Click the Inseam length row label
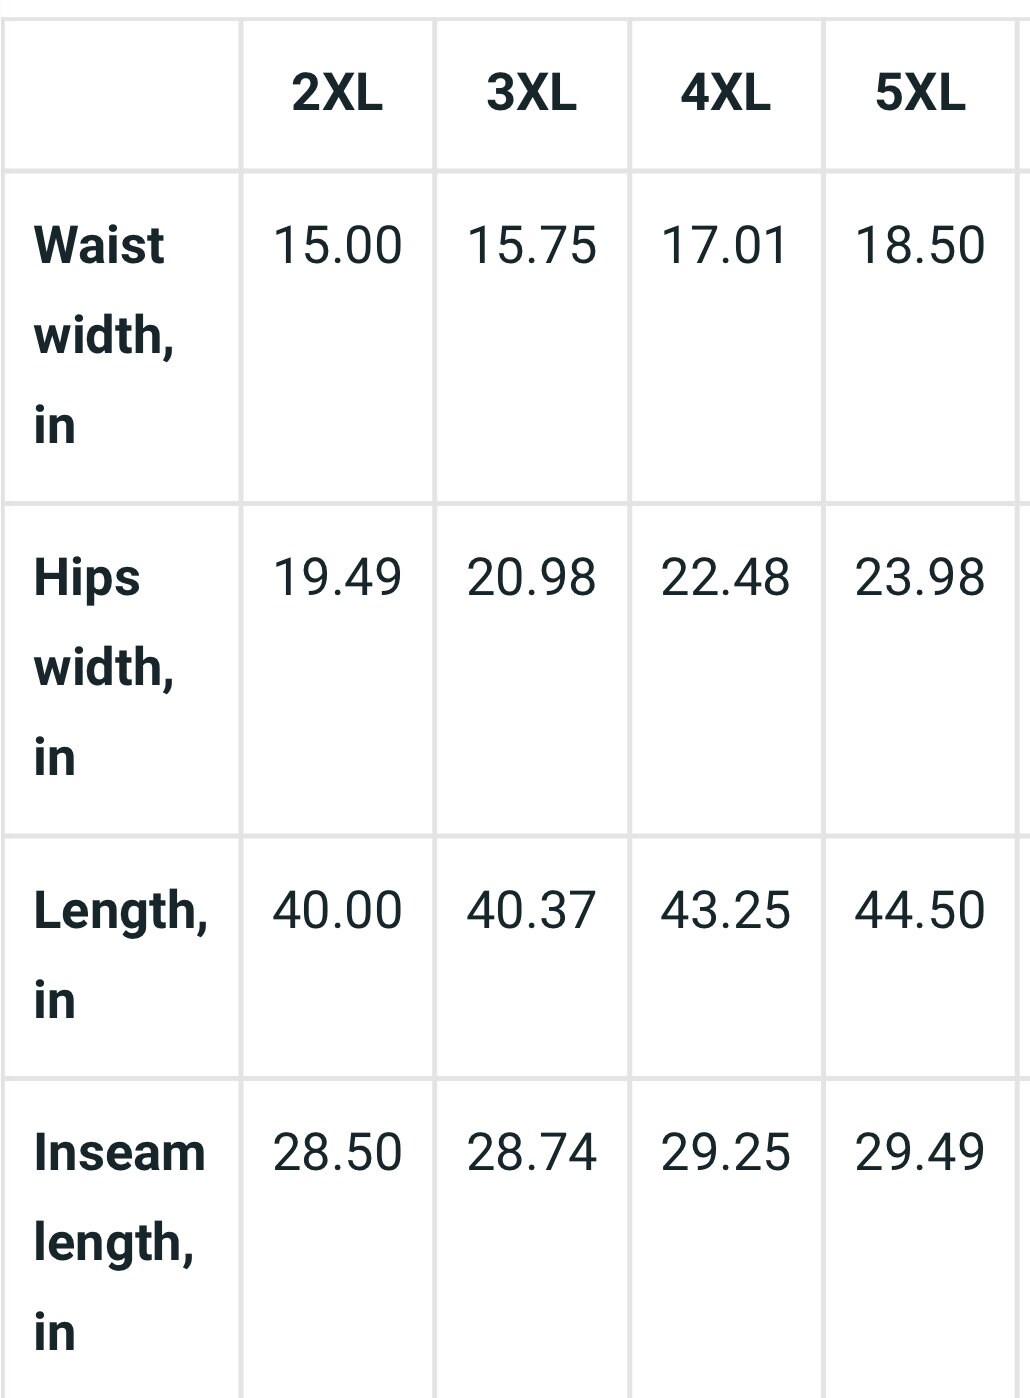The height and width of the screenshot is (1398, 1030). pyautogui.click(x=119, y=1242)
